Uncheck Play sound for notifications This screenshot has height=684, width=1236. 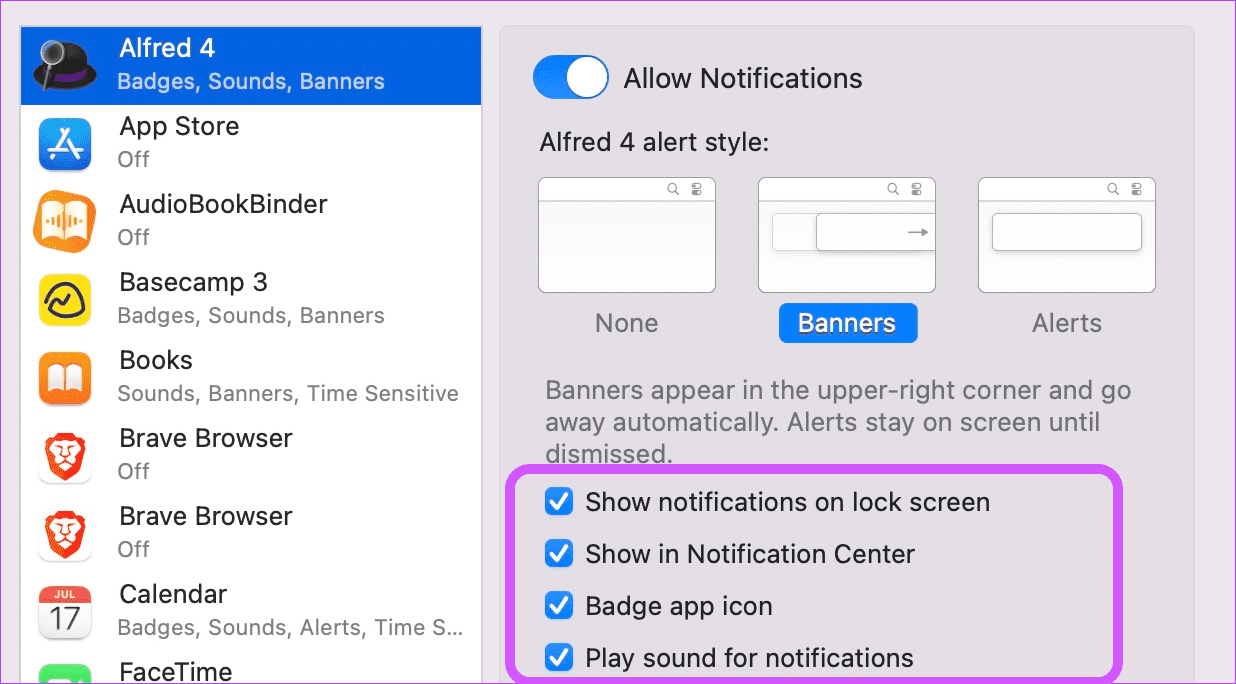tap(559, 657)
